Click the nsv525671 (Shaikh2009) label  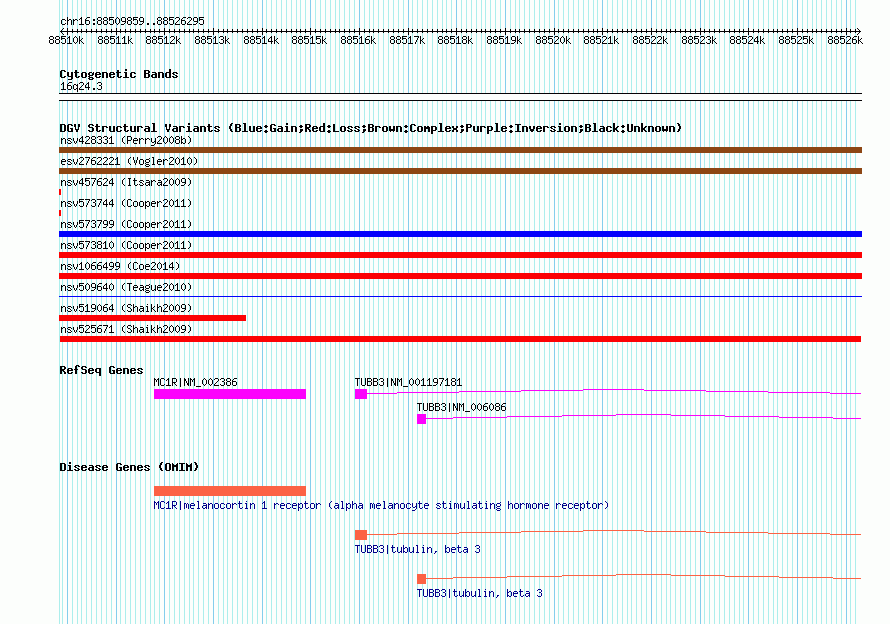[x=126, y=329]
